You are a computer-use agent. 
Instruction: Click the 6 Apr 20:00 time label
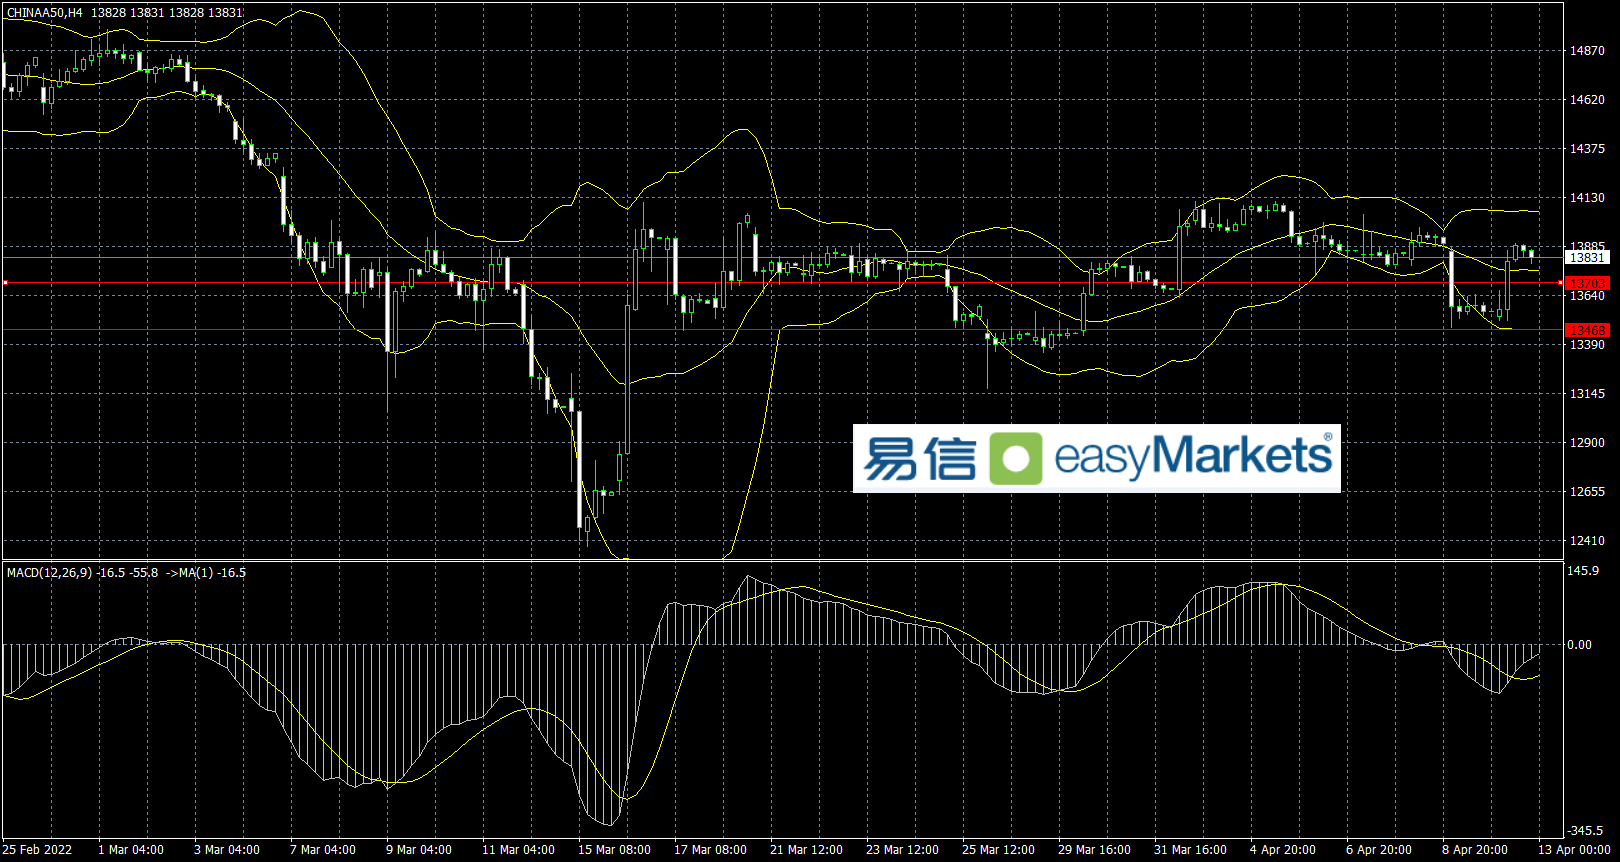(1379, 850)
